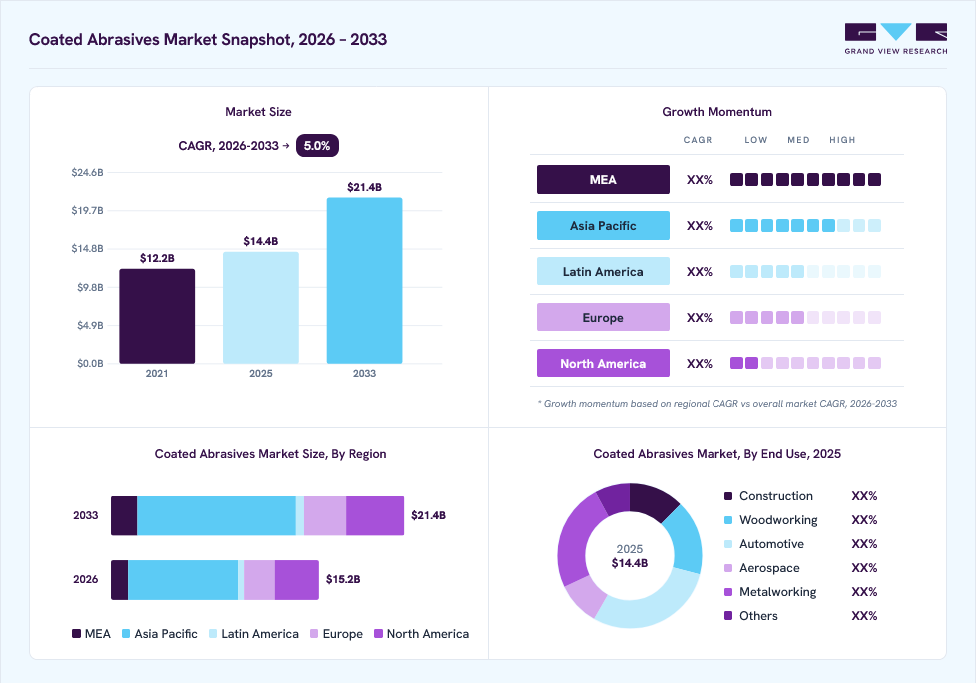Click the 2021 dark purple bar

pyautogui.click(x=157, y=316)
